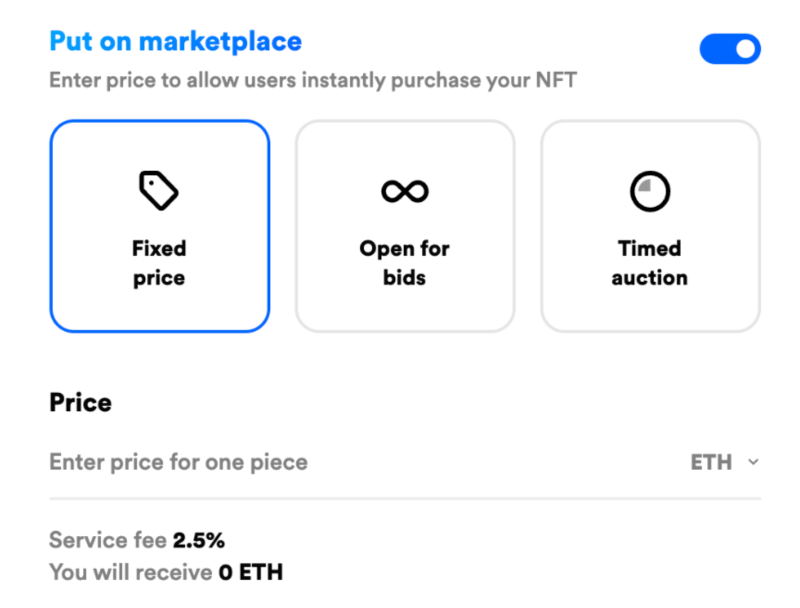The image size is (800, 608).
Task: Select the Fixed price option card
Action: [160, 226]
